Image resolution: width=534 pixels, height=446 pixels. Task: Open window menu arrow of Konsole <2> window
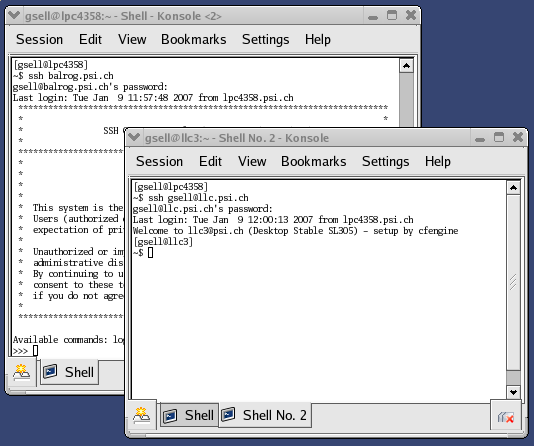[14, 15]
